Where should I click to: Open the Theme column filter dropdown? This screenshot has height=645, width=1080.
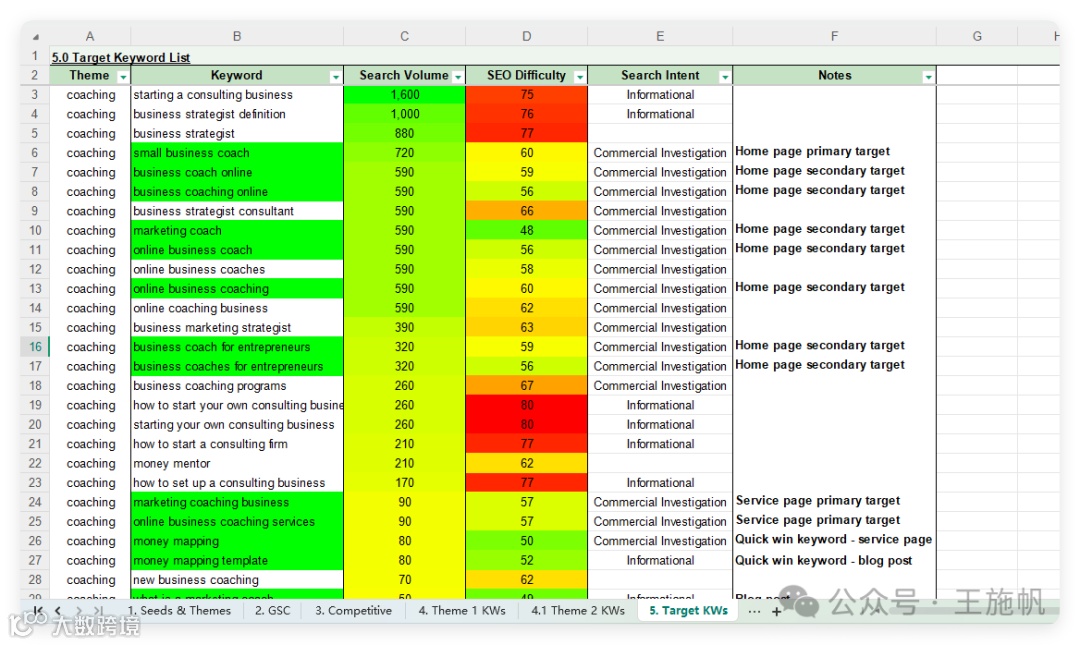(123, 77)
